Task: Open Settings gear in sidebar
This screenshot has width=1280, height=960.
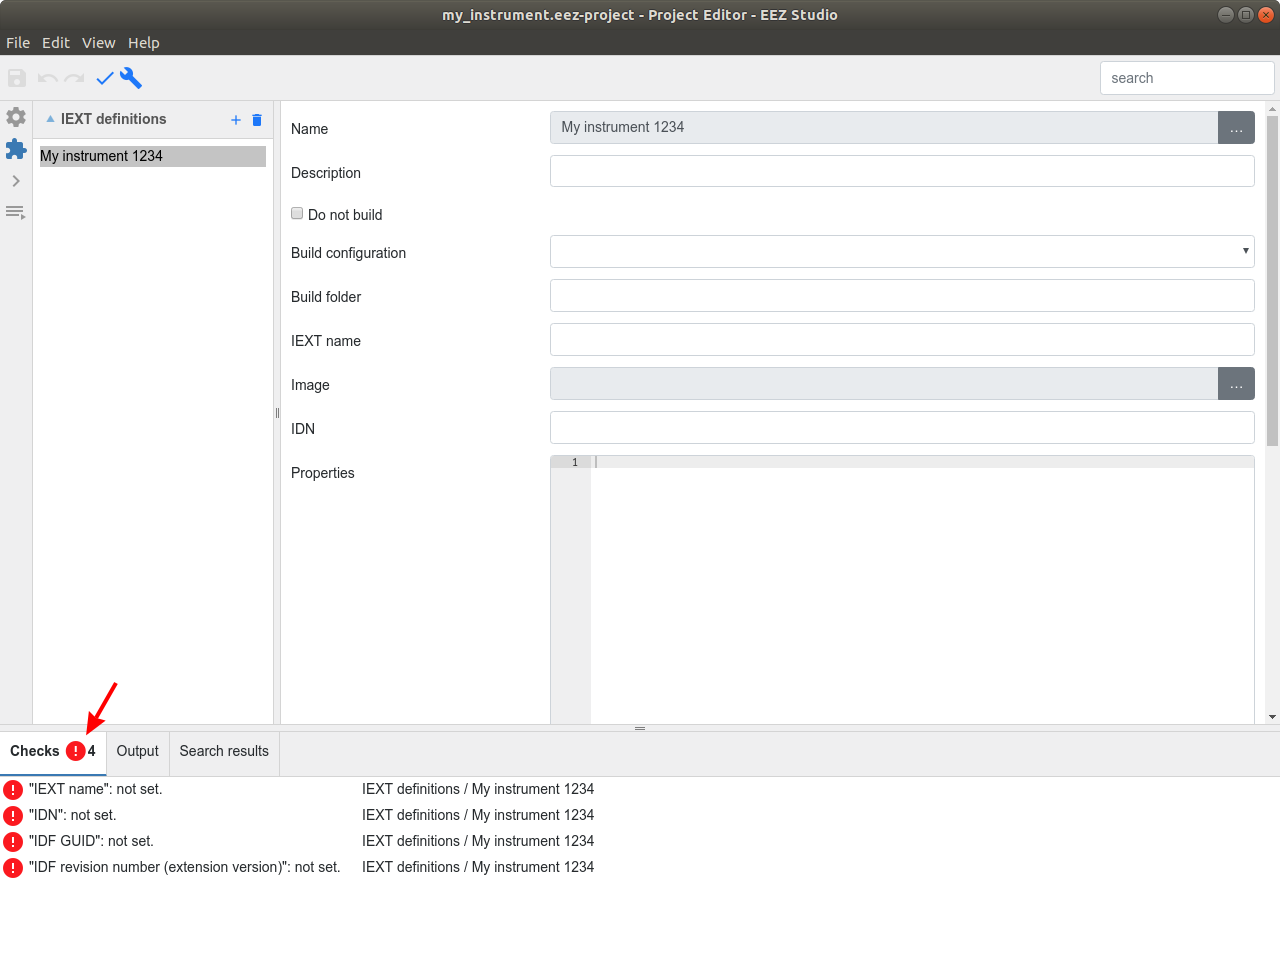Action: click(16, 117)
